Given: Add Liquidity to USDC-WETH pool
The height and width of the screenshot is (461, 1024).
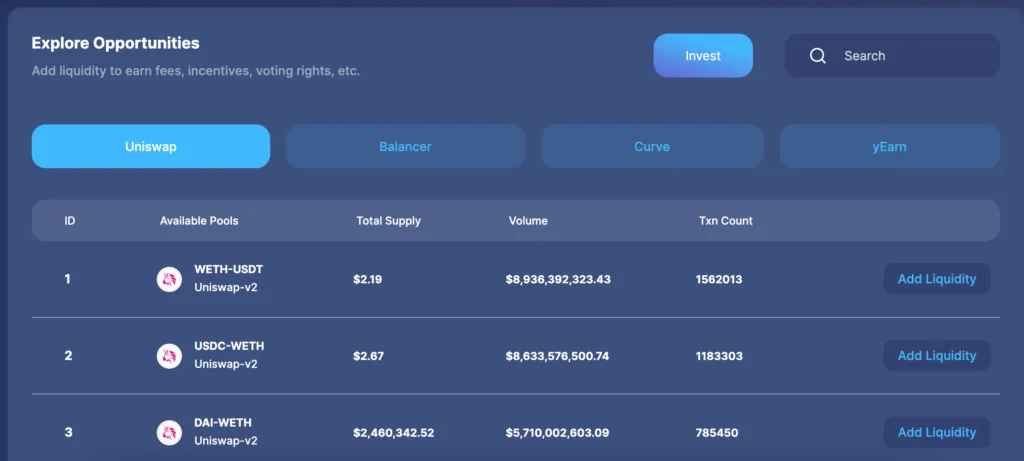Looking at the screenshot, I should point(936,356).
